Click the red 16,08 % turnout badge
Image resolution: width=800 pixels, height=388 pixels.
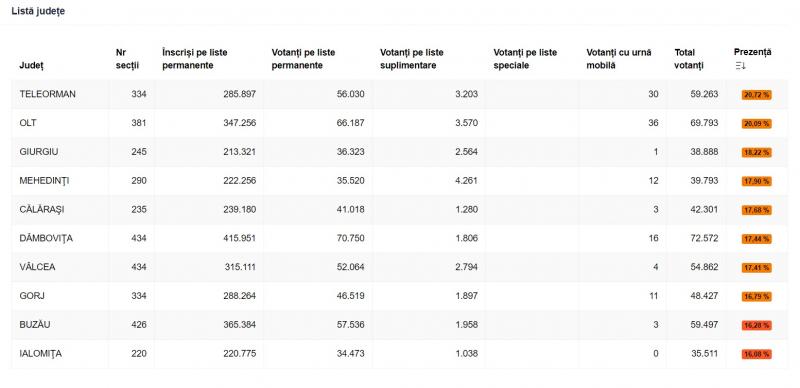point(757,354)
